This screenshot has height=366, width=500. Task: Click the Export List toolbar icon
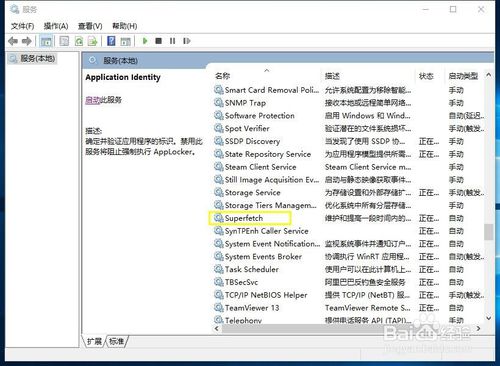(x=92, y=41)
